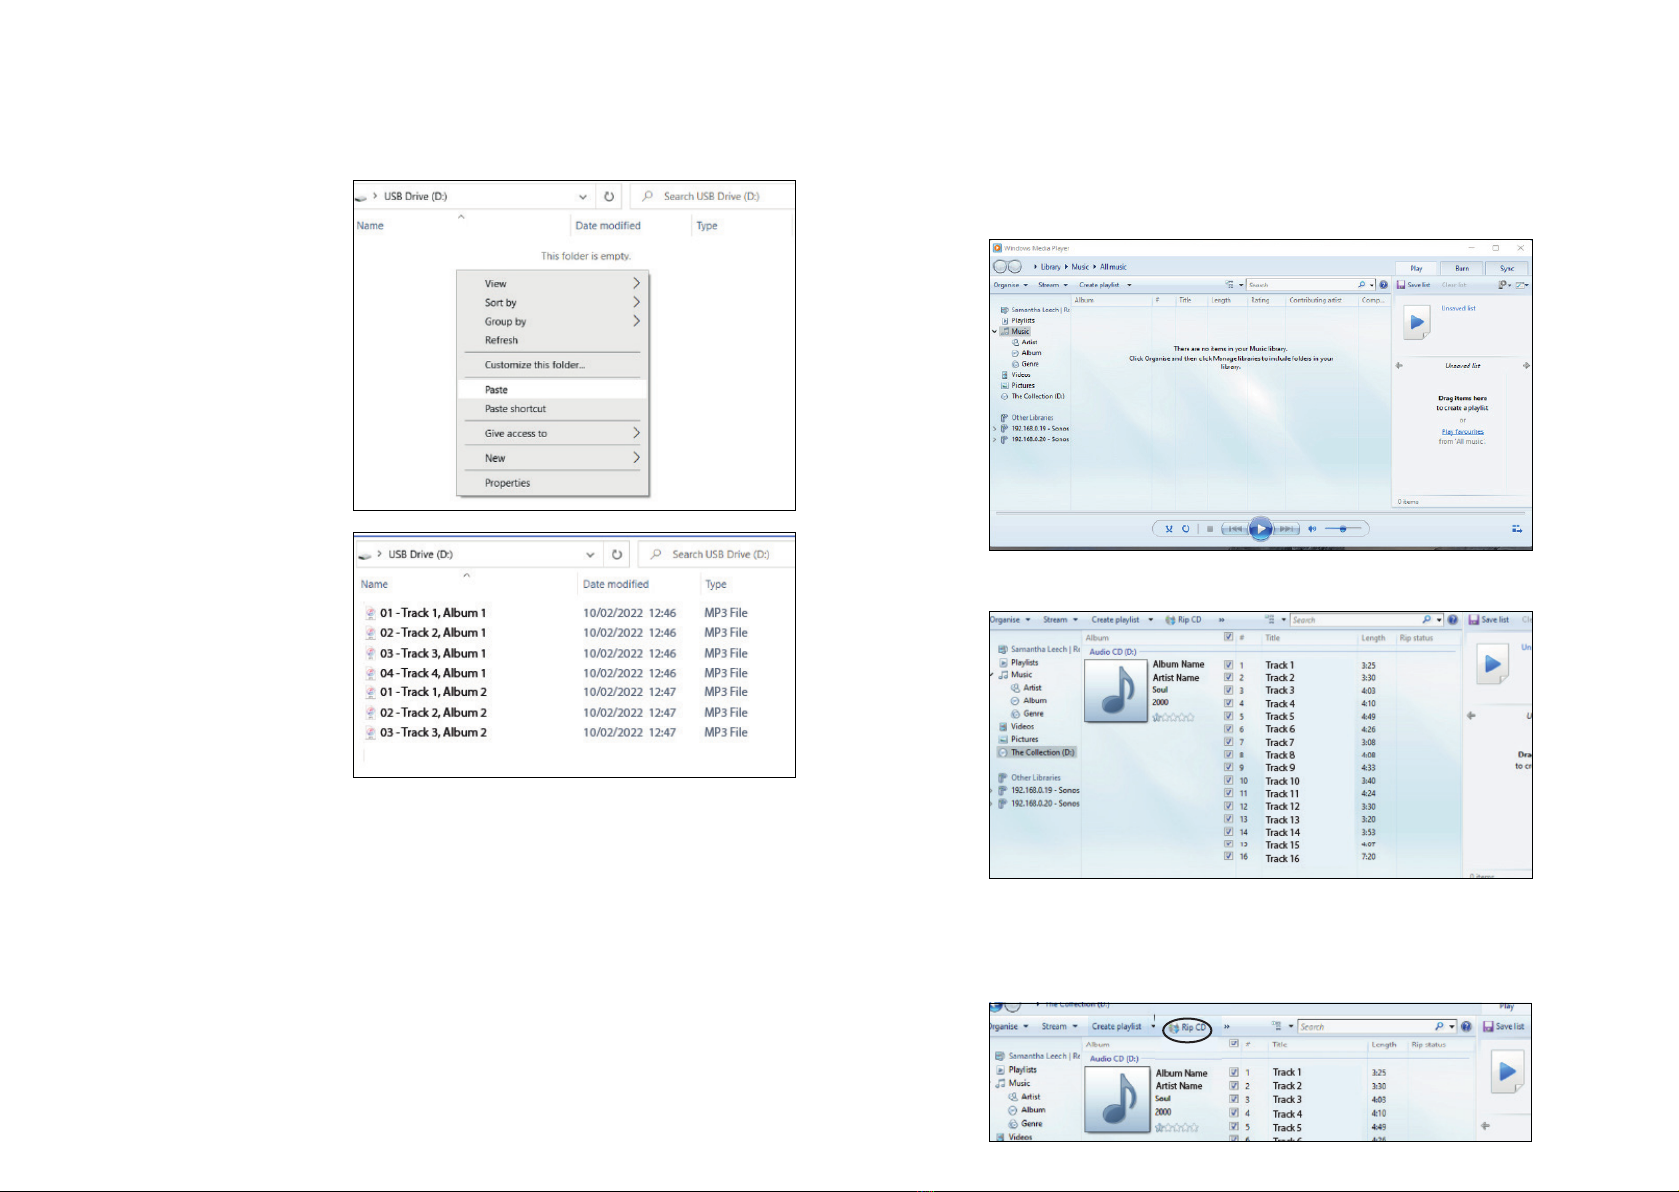Viewport: 1679px width, 1192px height.
Task: Click the seek bar above the playback controls
Action: (x=1260, y=514)
